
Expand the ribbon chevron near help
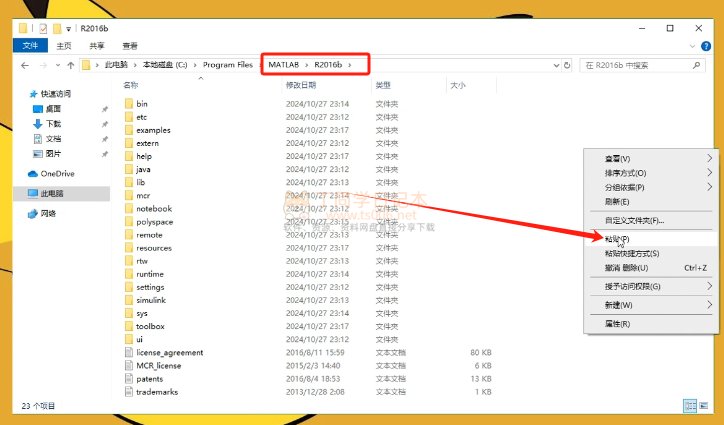click(x=692, y=46)
